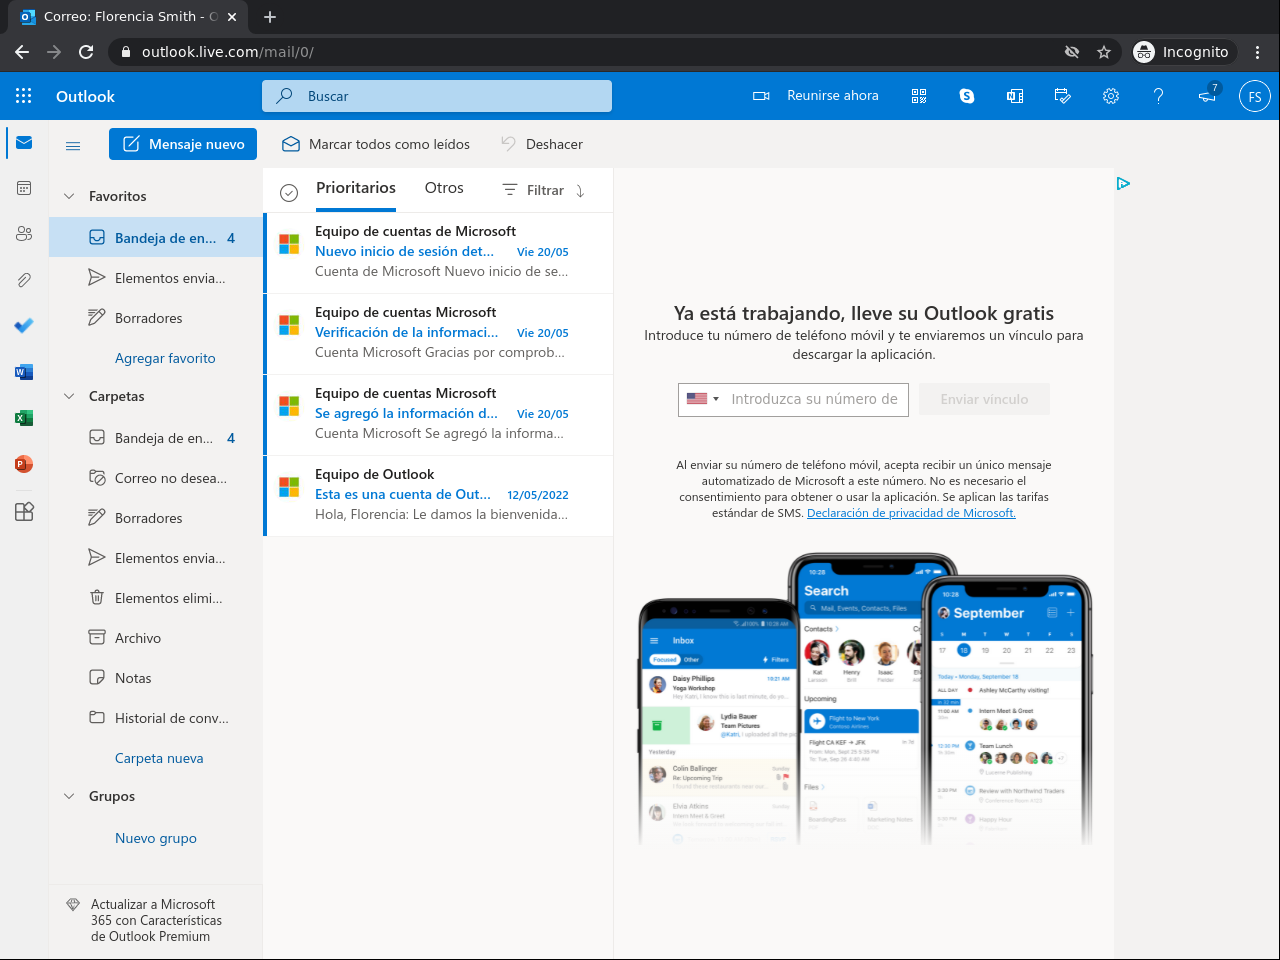
Task: Toggle the hamburger navigation pane button
Action: [x=73, y=145]
